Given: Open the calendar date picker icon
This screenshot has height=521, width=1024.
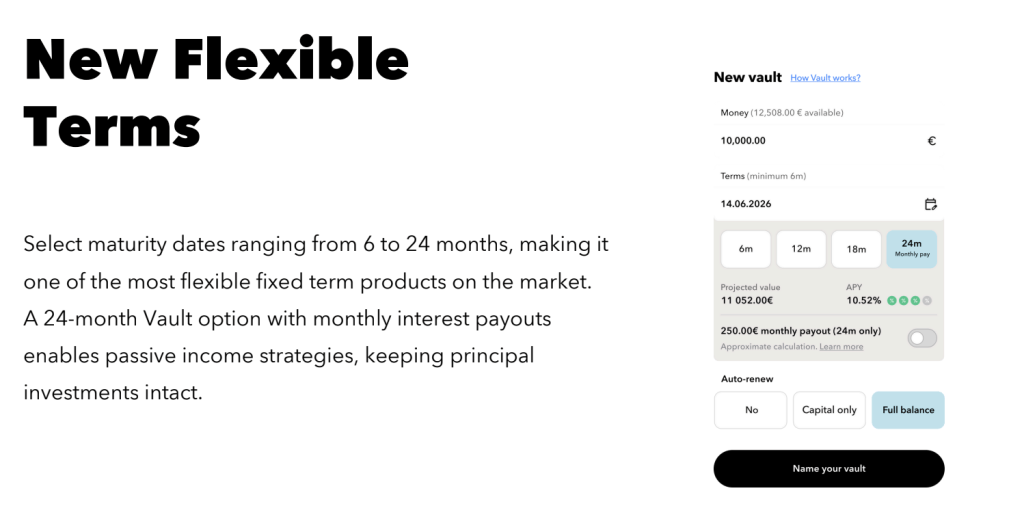Looking at the screenshot, I should pyautogui.click(x=931, y=204).
